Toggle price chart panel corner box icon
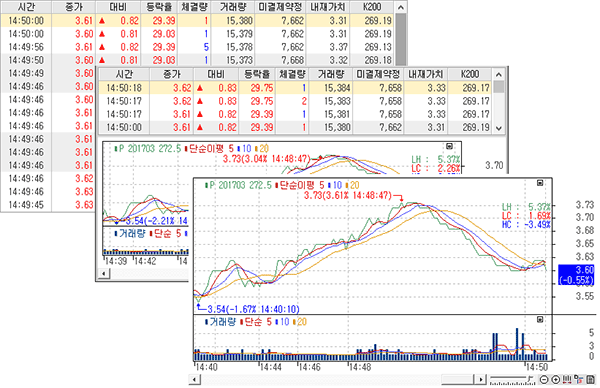 point(540,183)
